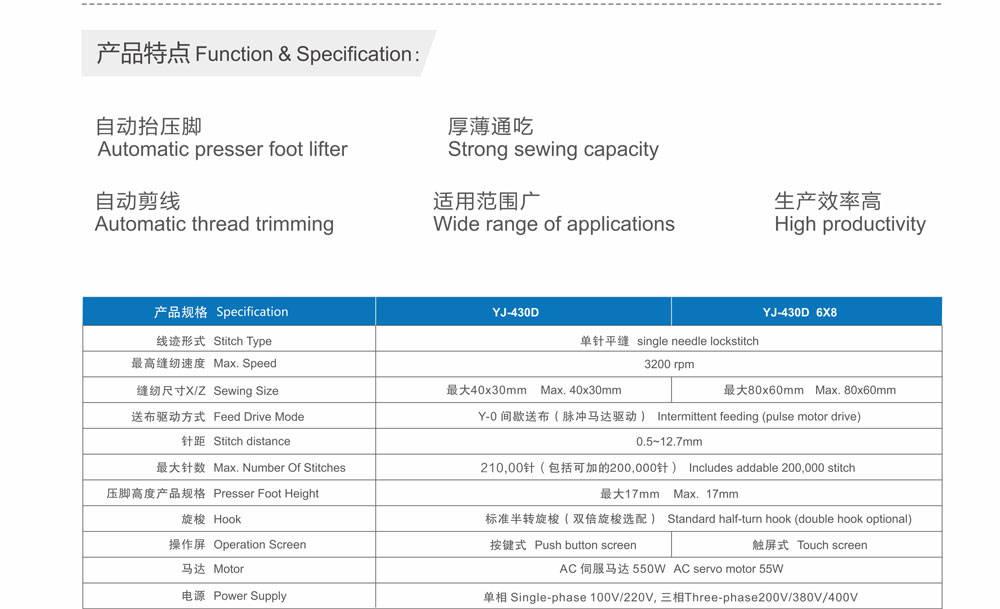This screenshot has width=1000, height=609.
Task: Click 'Presser Foot Height' row label
Action: (266, 494)
